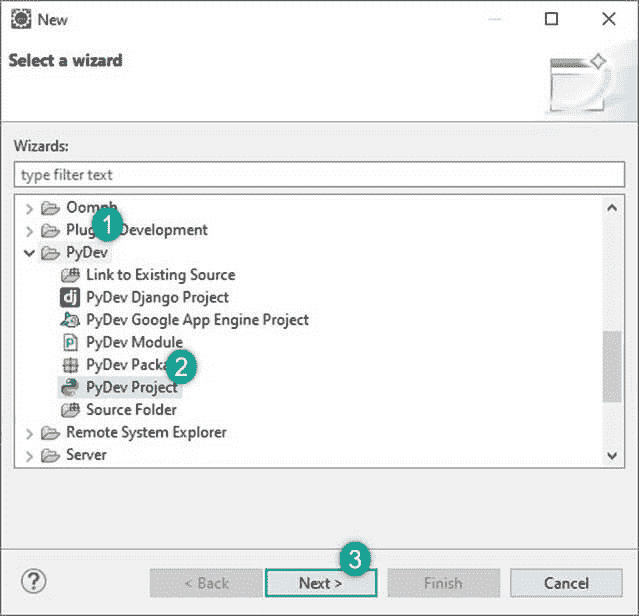This screenshot has height=616, width=639.
Task: Focus the type filter text field
Action: pos(319,175)
